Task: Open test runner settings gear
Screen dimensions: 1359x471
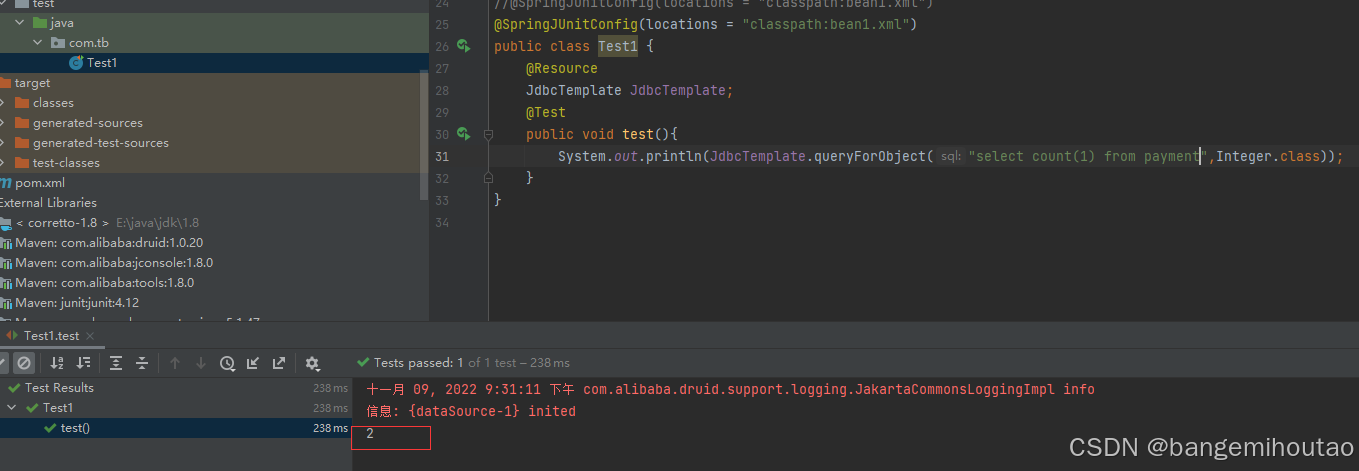Action: click(x=312, y=363)
